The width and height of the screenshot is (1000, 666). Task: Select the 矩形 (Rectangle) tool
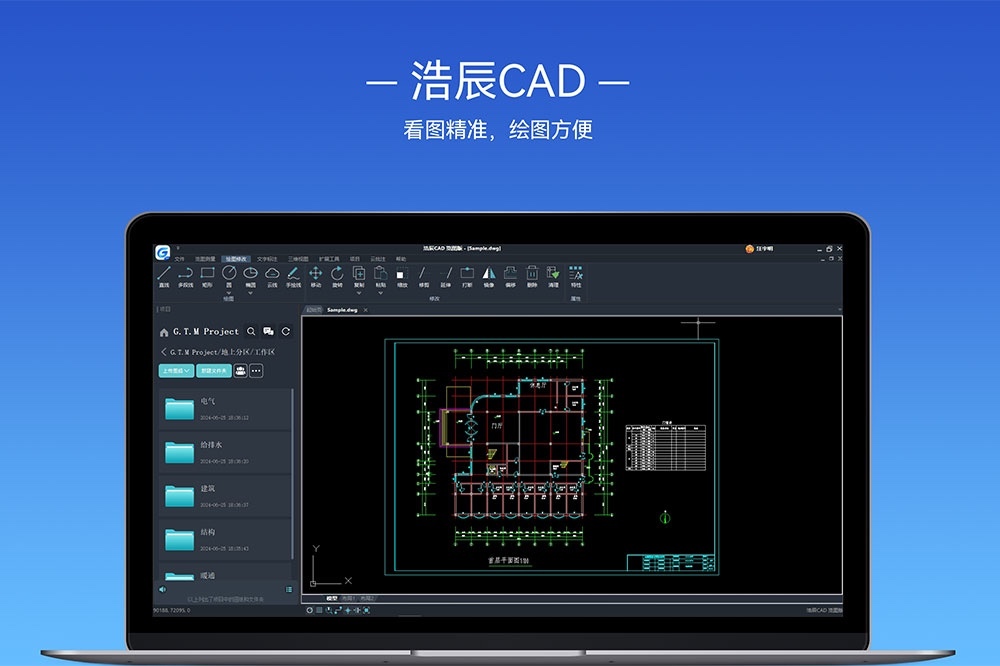(x=207, y=273)
